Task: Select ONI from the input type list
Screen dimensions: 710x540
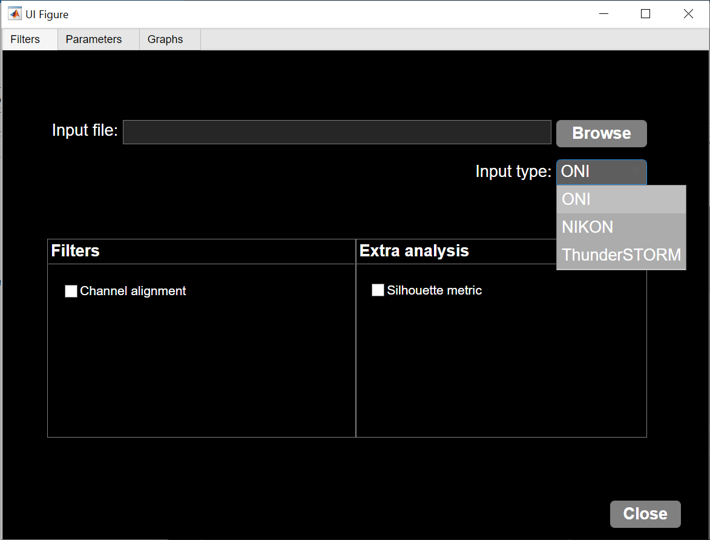Action: click(621, 199)
